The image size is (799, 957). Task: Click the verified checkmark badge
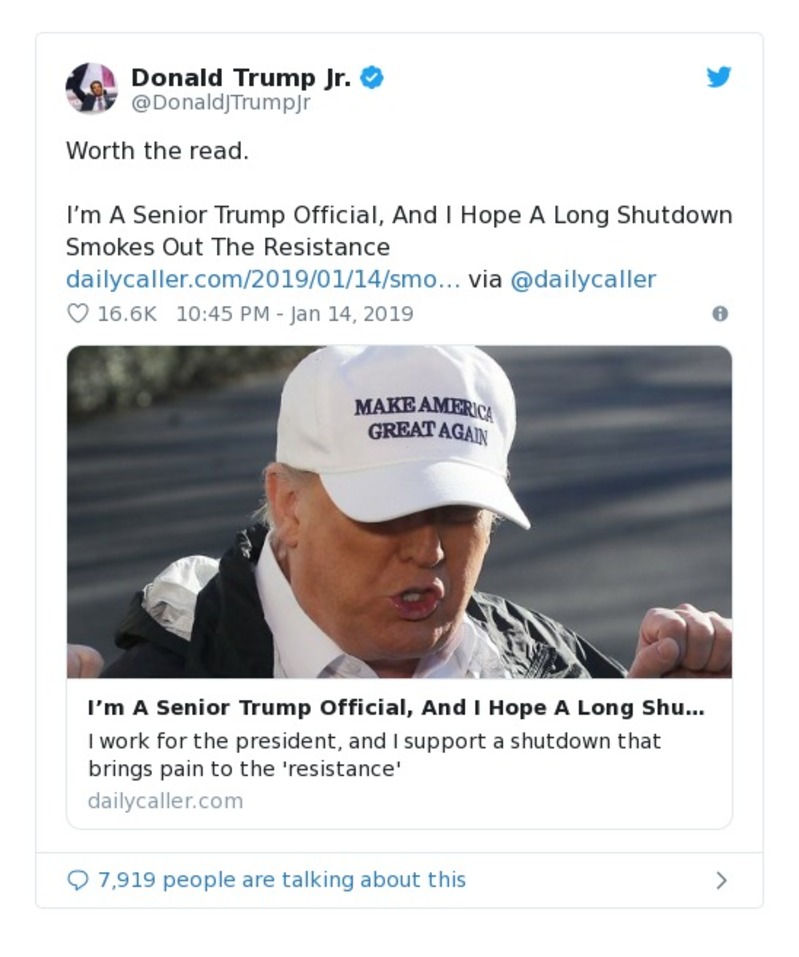(x=373, y=77)
